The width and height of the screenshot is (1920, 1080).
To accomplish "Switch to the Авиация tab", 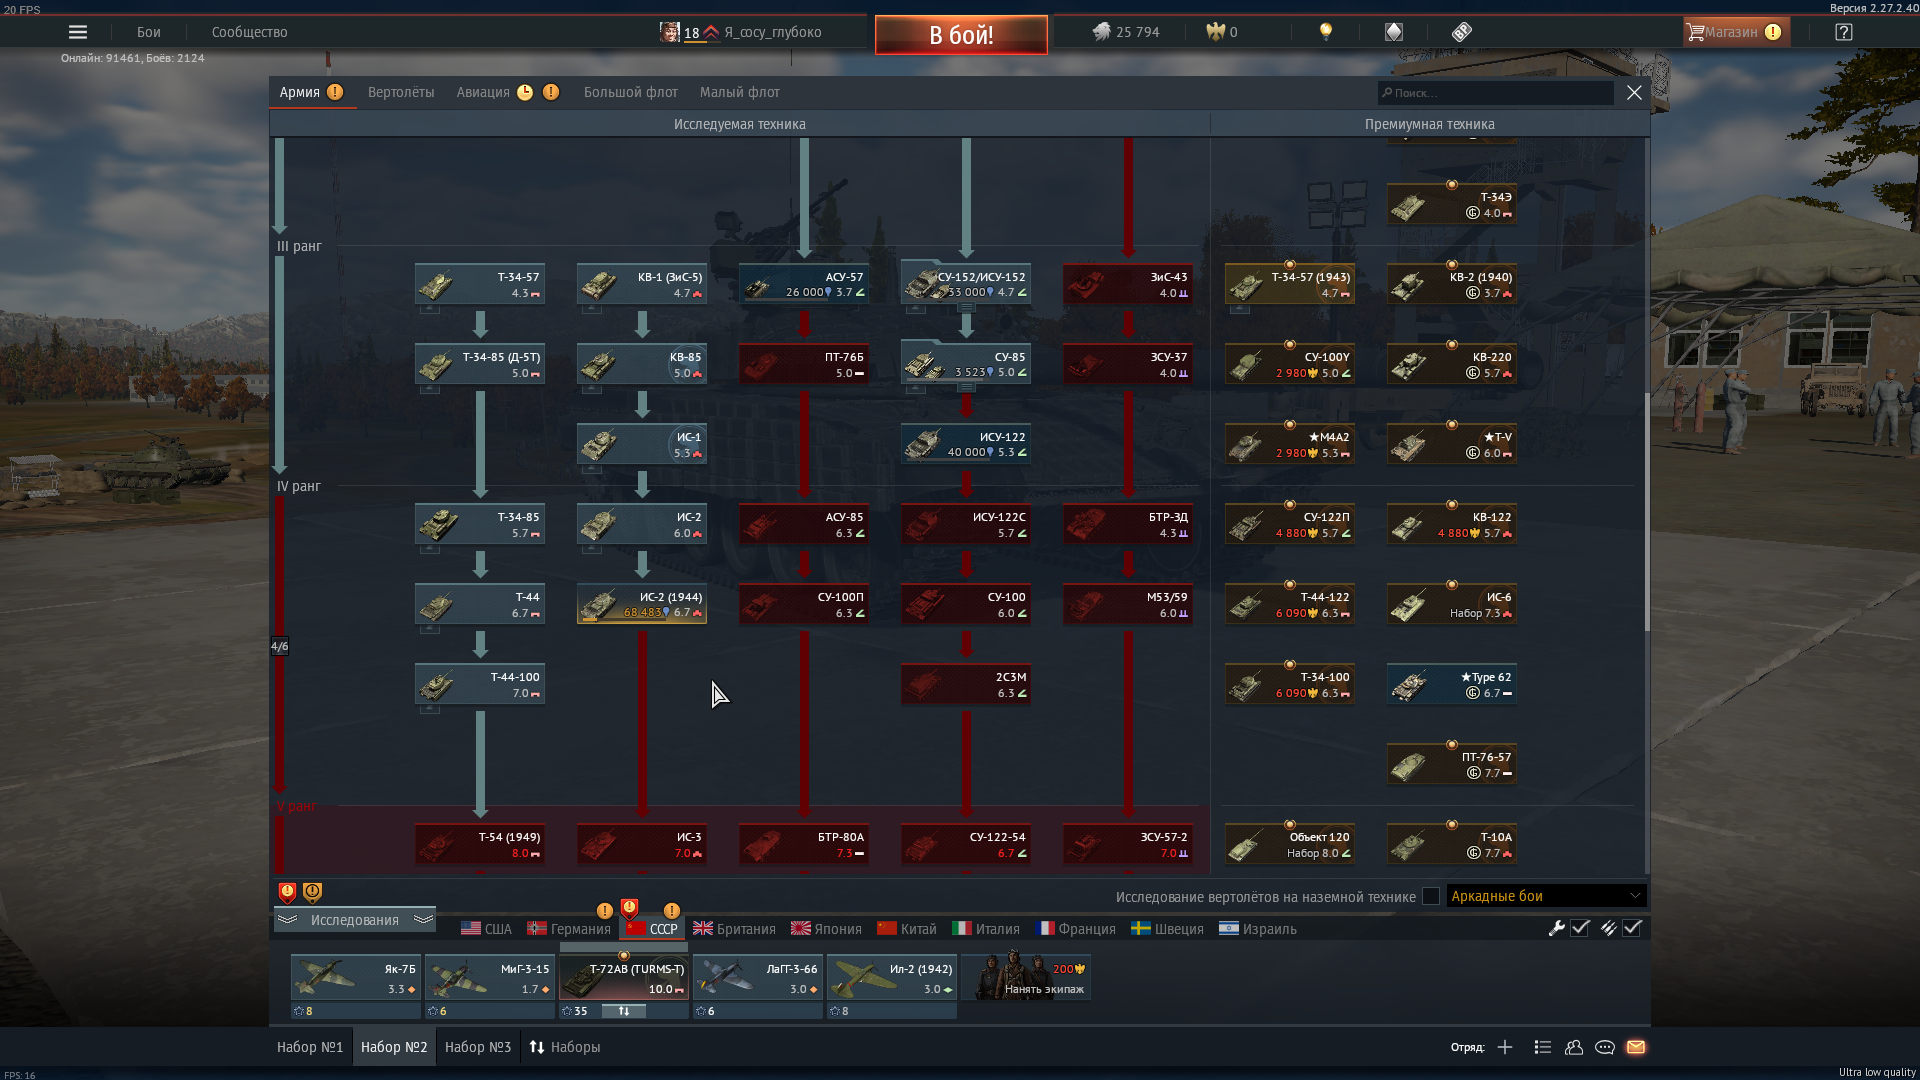I will [483, 92].
